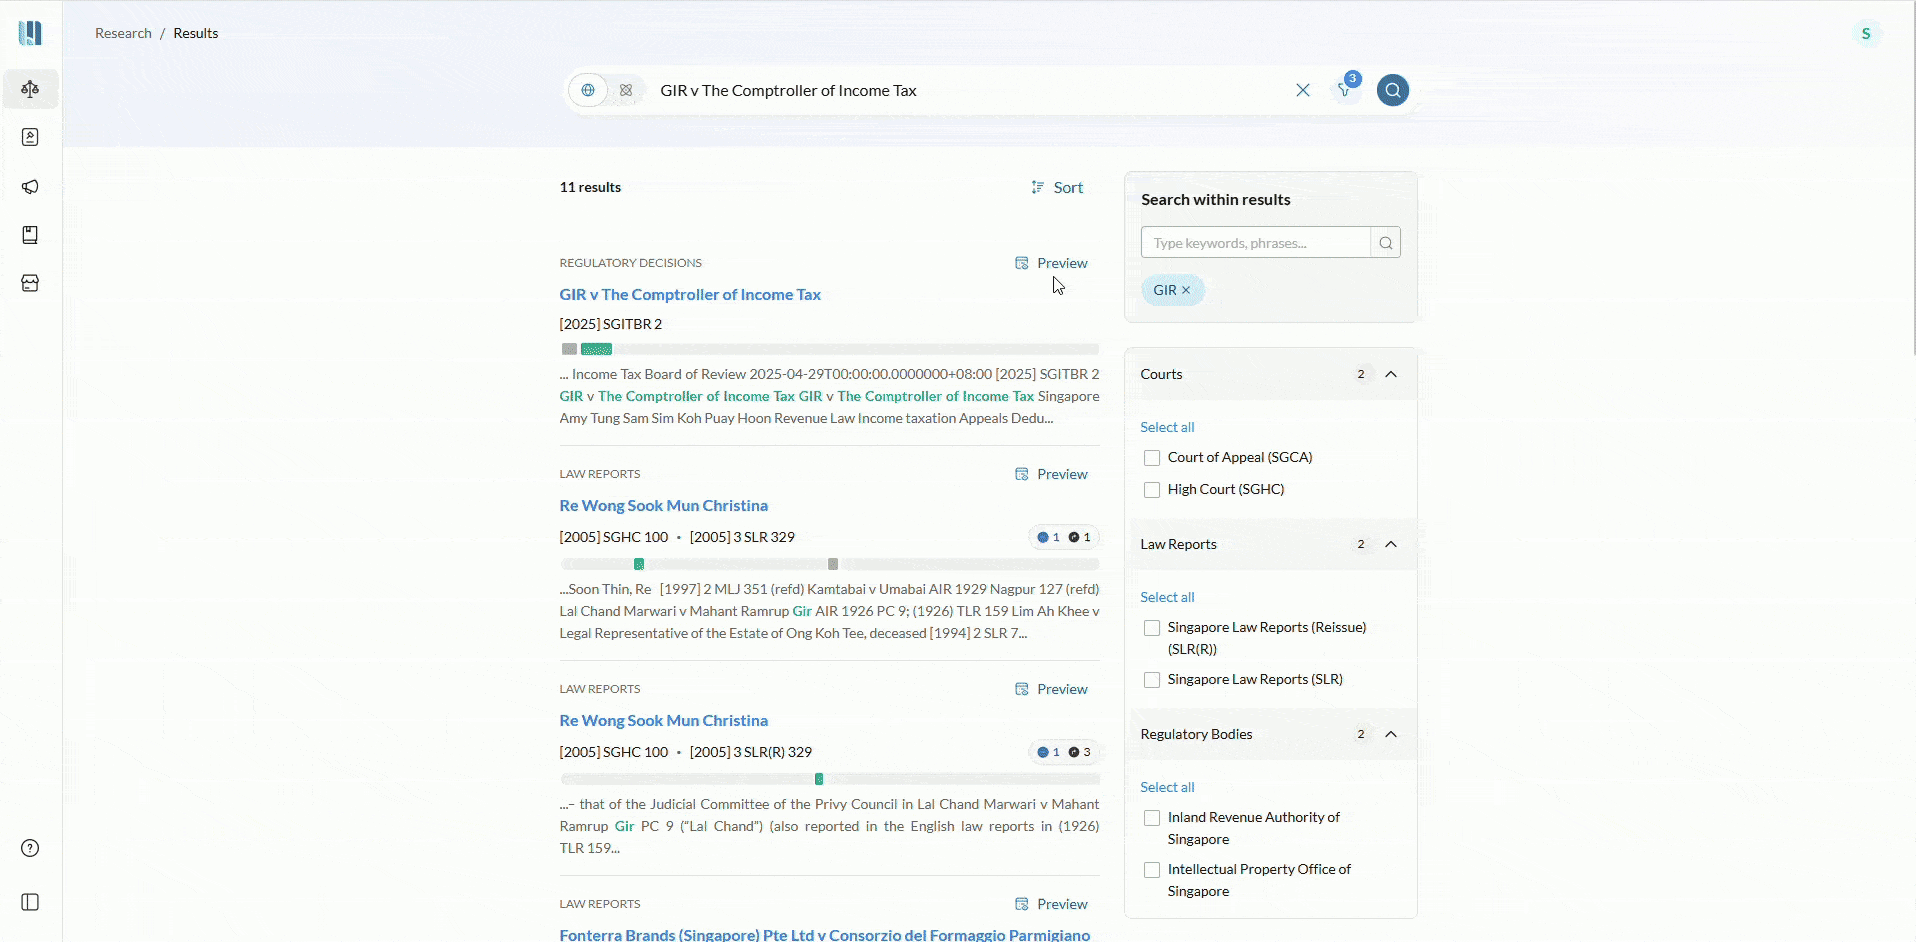Screen dimensions: 1916x942
Task: Click the help question mark icon
Action: pyautogui.click(x=30, y=848)
